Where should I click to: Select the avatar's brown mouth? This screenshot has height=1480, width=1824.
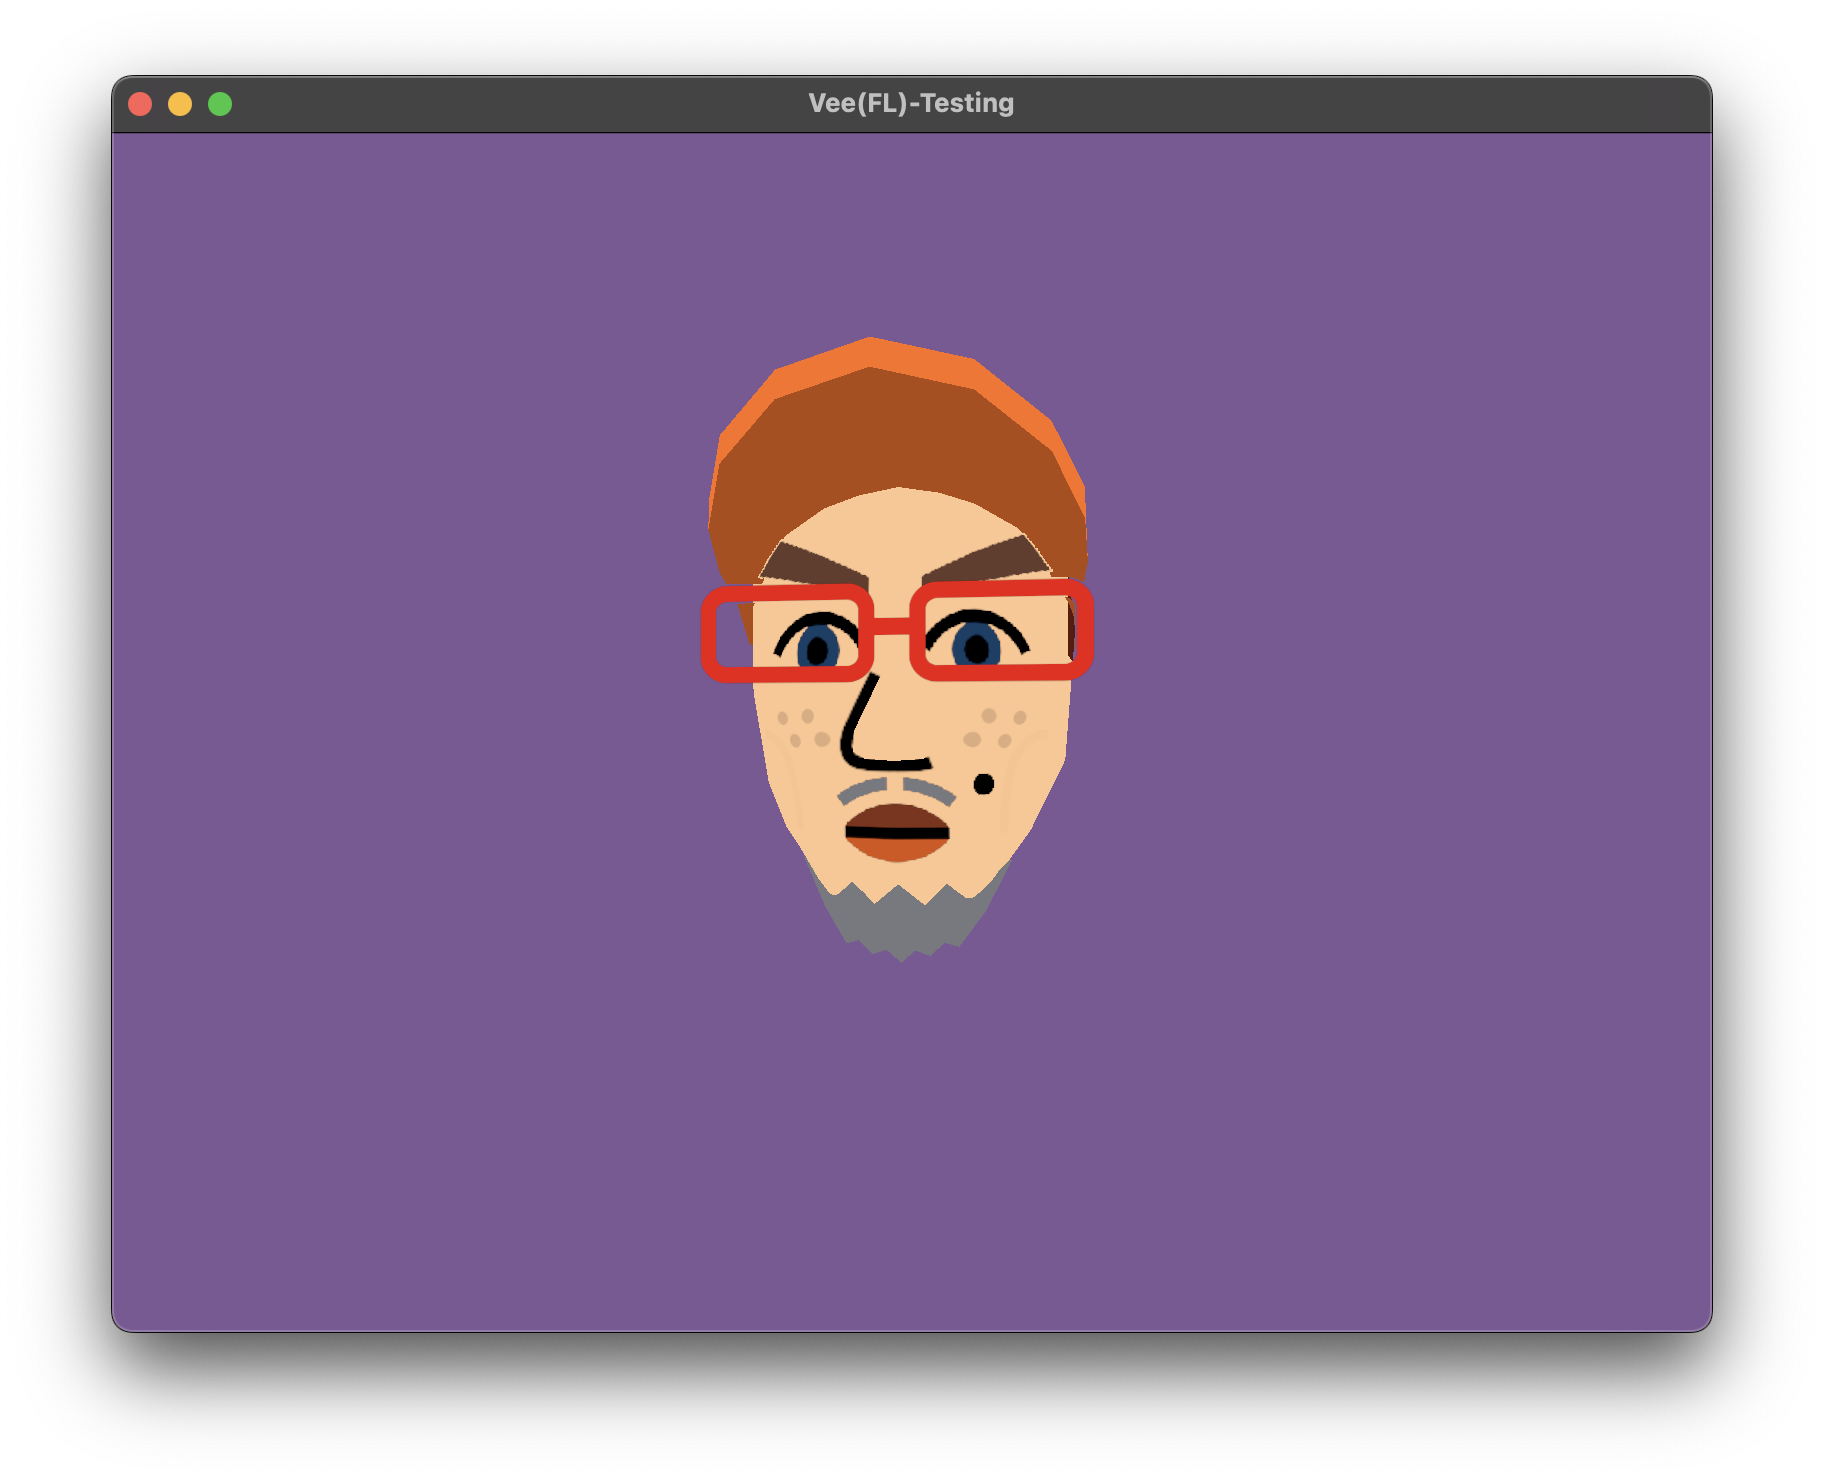click(x=897, y=832)
